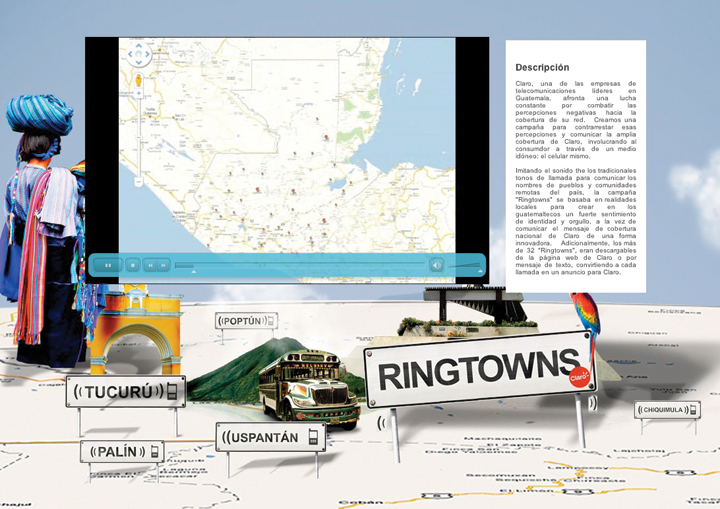Image resolution: width=720 pixels, height=509 pixels.
Task: Click the red Claro logo
Action: (579, 377)
